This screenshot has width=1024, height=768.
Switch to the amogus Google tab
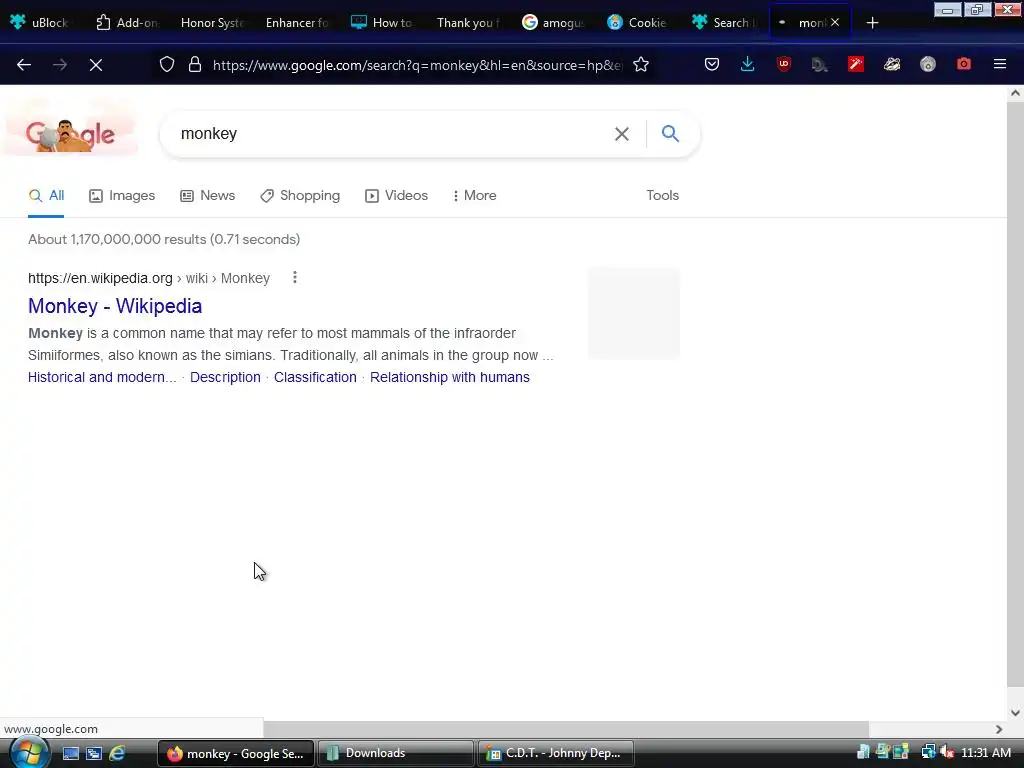click(x=552, y=22)
